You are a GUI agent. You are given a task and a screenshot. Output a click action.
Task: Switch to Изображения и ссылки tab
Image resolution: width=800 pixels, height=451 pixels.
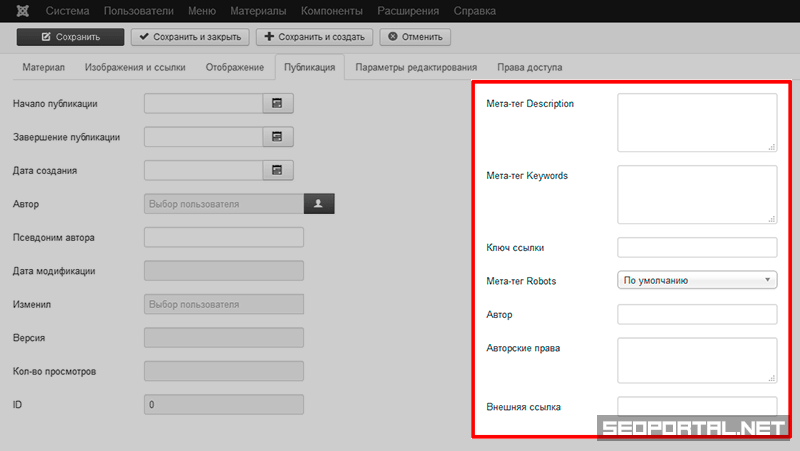pos(135,67)
